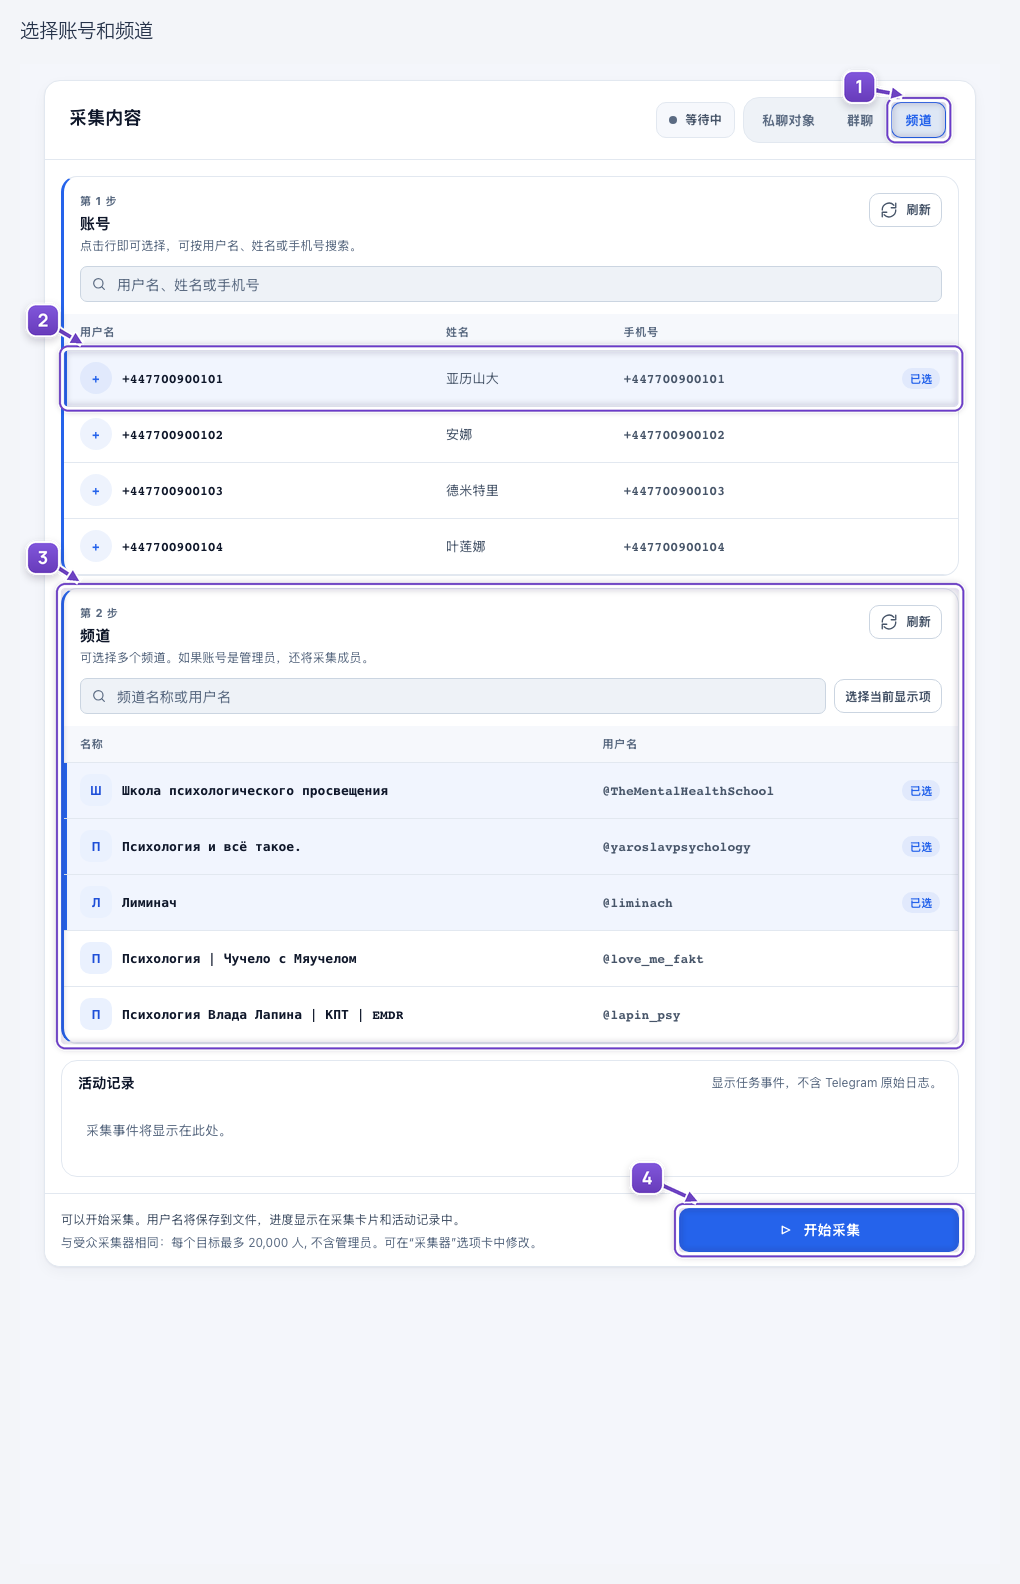
Task: Click phone number +447700900103 cell
Action: (x=674, y=491)
